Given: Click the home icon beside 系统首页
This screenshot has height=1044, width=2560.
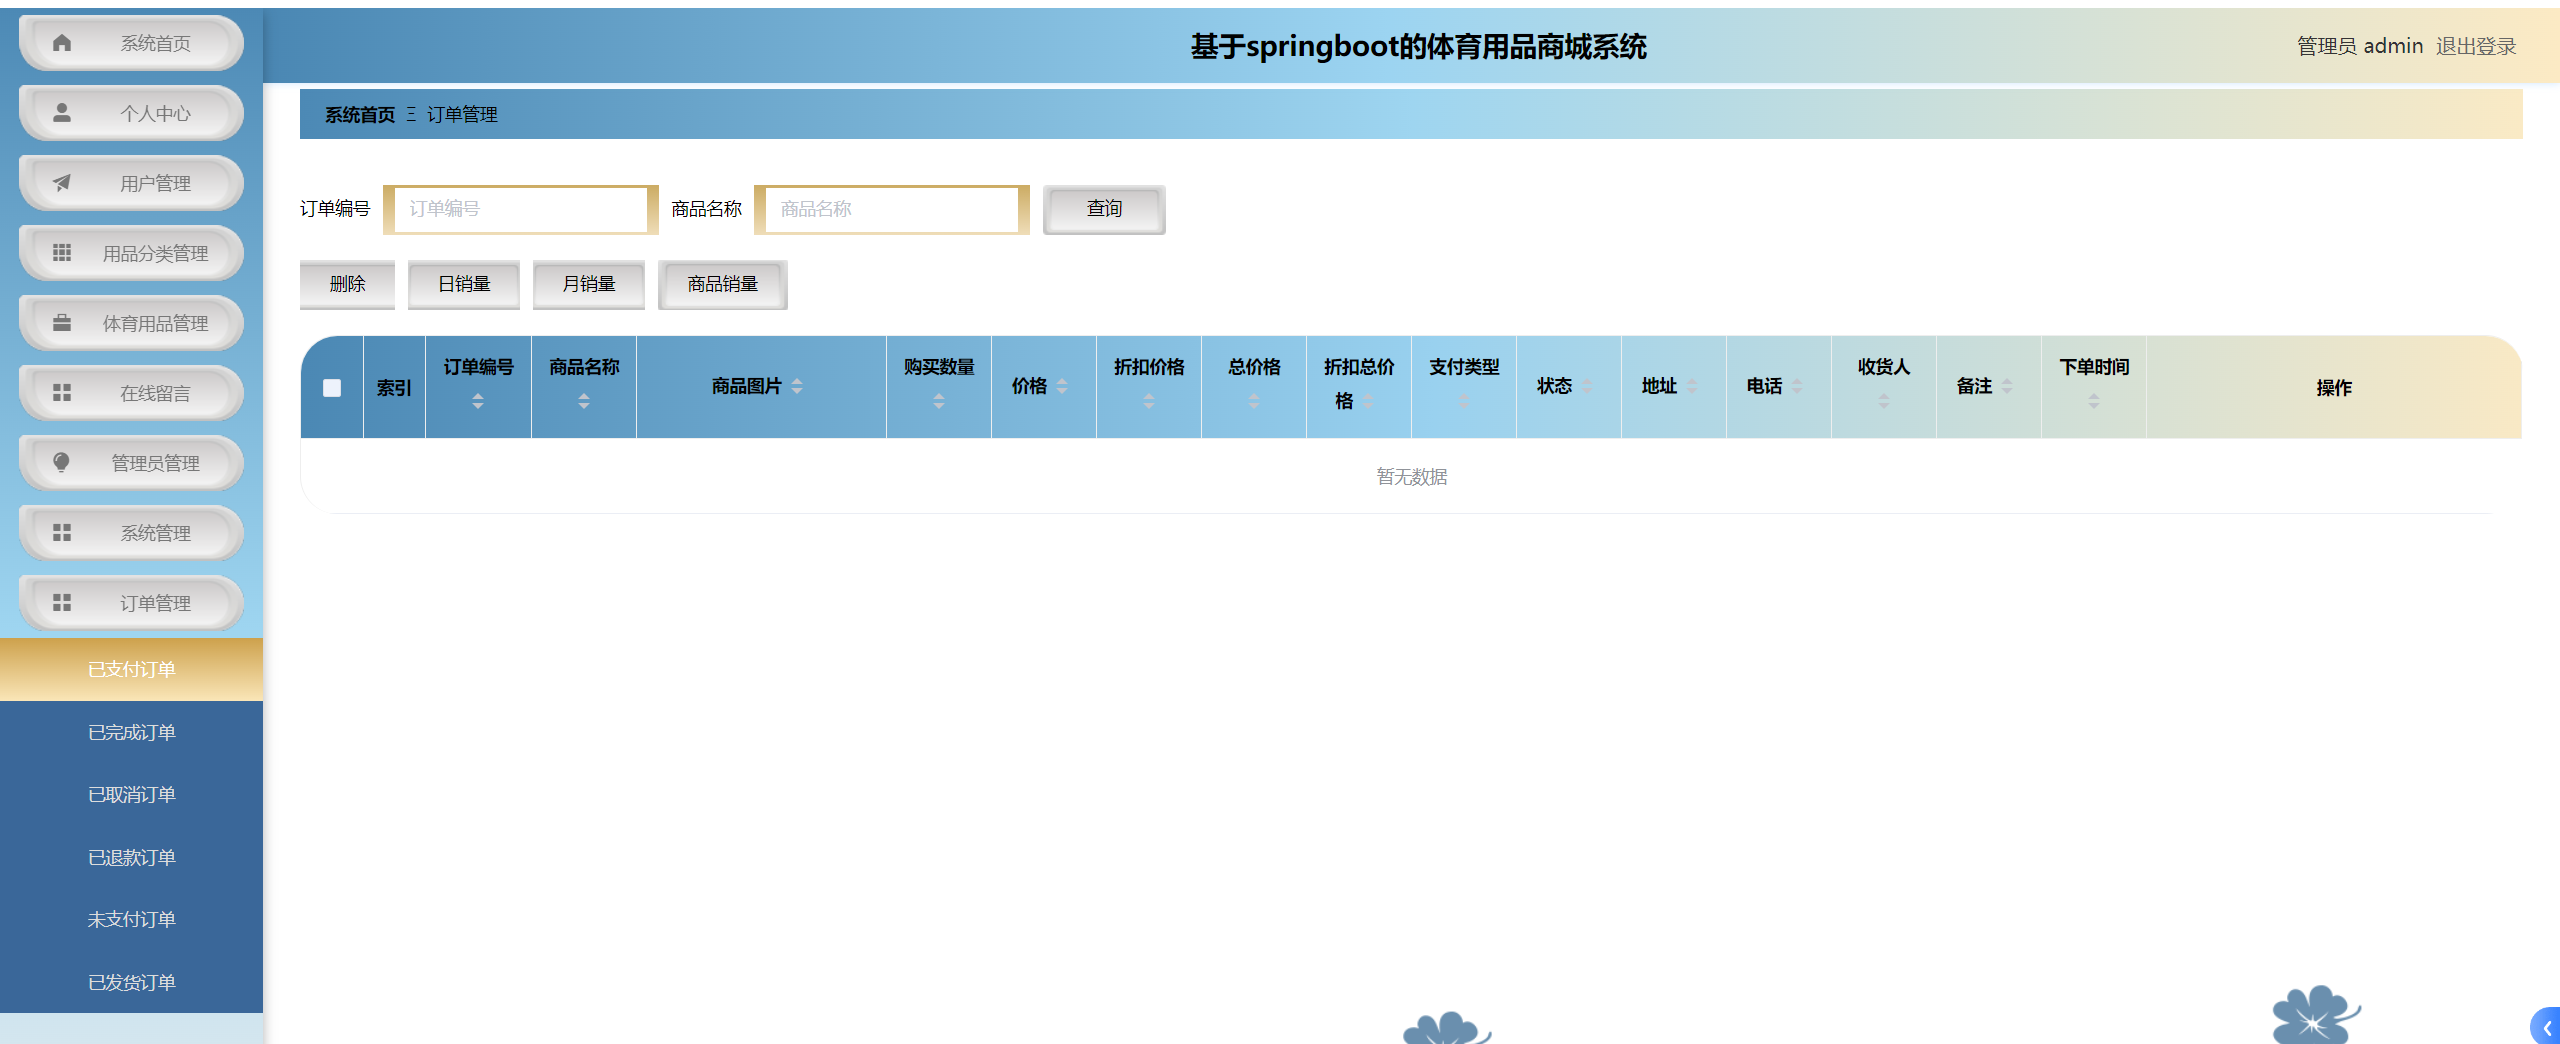Looking at the screenshot, I should [x=63, y=43].
